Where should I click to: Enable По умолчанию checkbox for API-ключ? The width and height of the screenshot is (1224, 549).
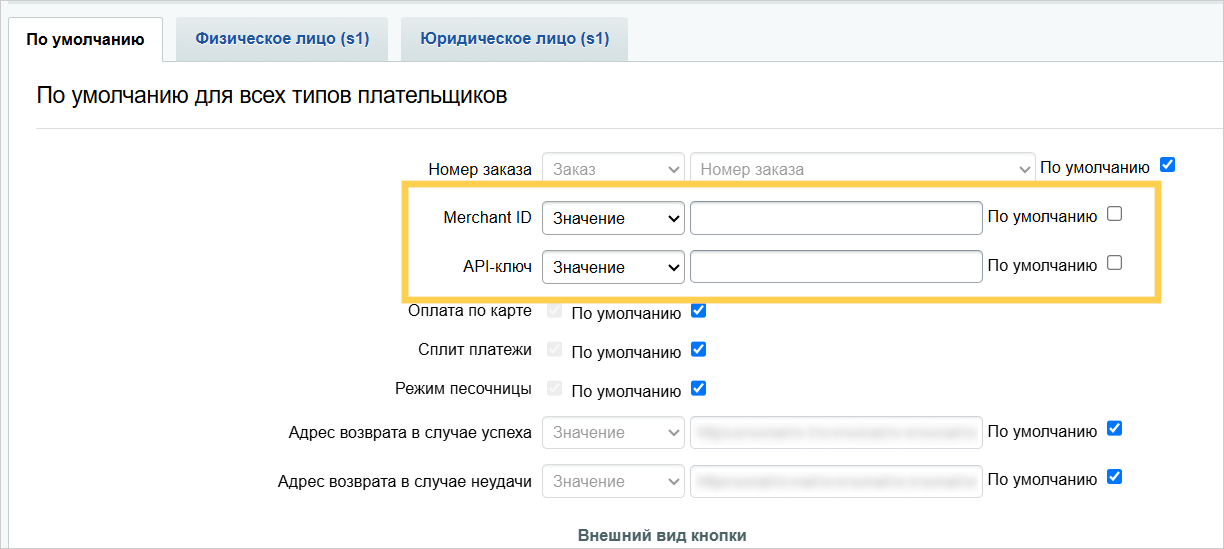[x=1115, y=263]
